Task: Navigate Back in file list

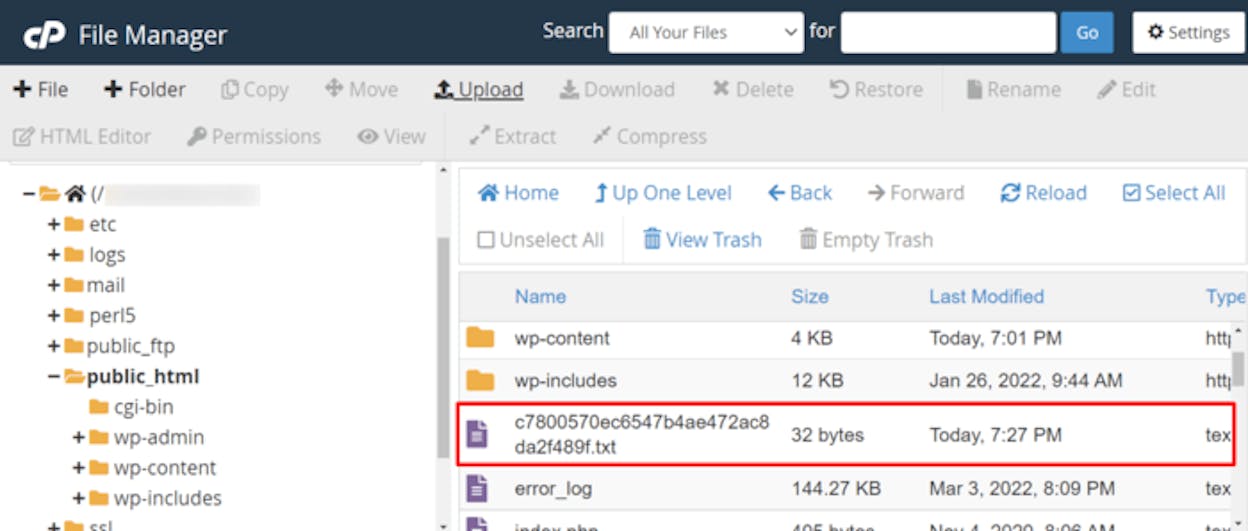Action: [800, 193]
